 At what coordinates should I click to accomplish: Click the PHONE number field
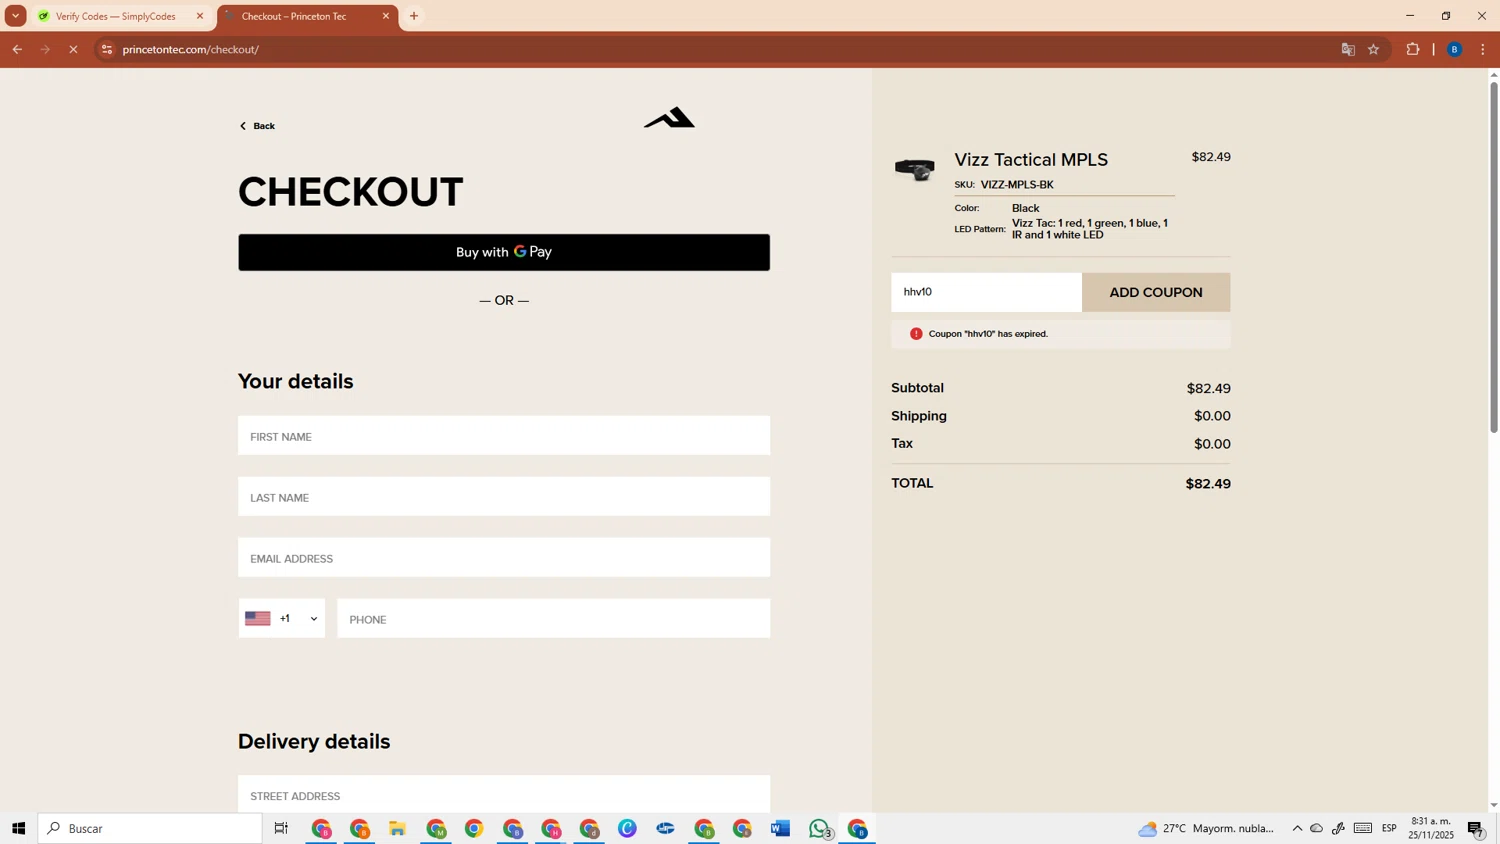553,619
